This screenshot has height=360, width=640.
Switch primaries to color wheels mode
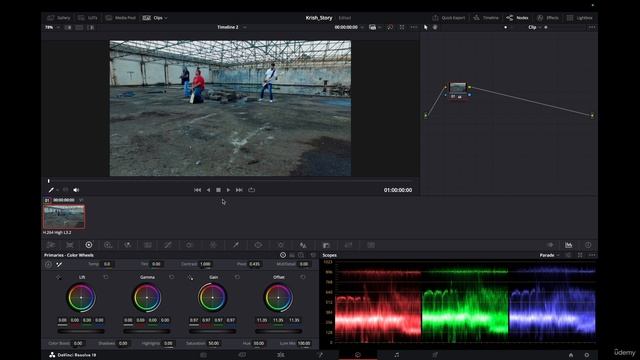[283, 255]
